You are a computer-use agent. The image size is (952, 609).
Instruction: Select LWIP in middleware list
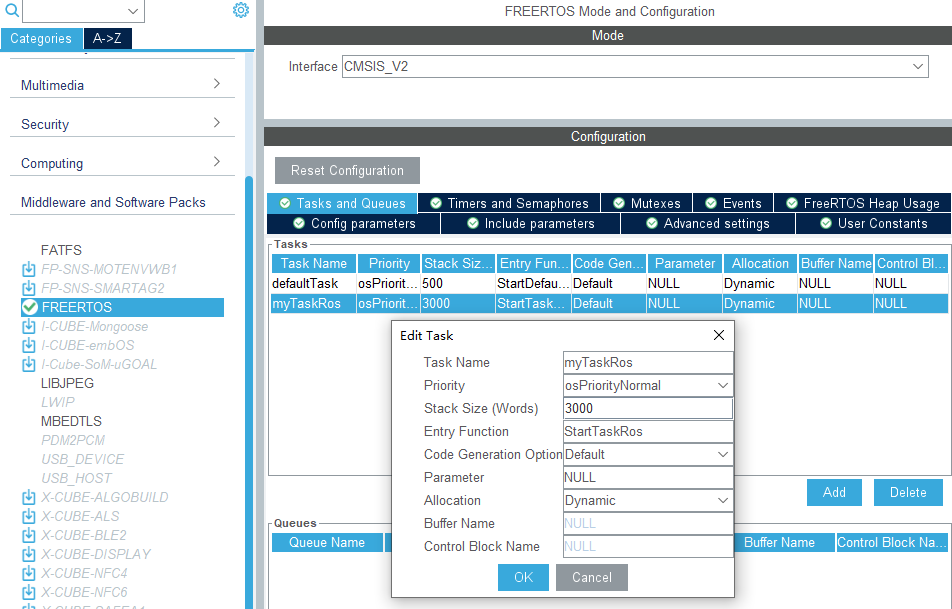(58, 402)
